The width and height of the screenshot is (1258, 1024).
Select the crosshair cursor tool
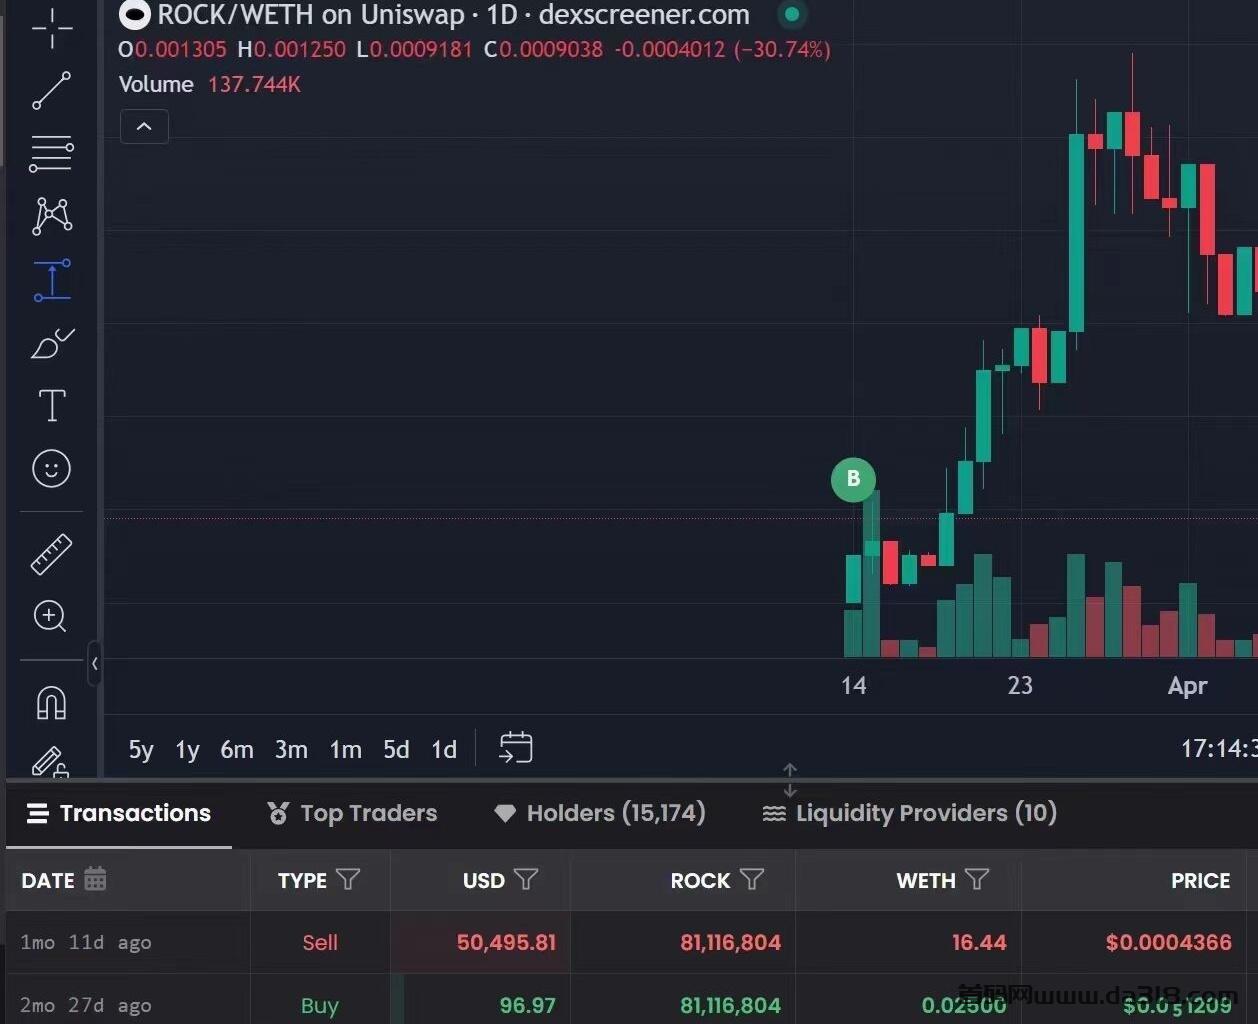pyautogui.click(x=52, y=28)
